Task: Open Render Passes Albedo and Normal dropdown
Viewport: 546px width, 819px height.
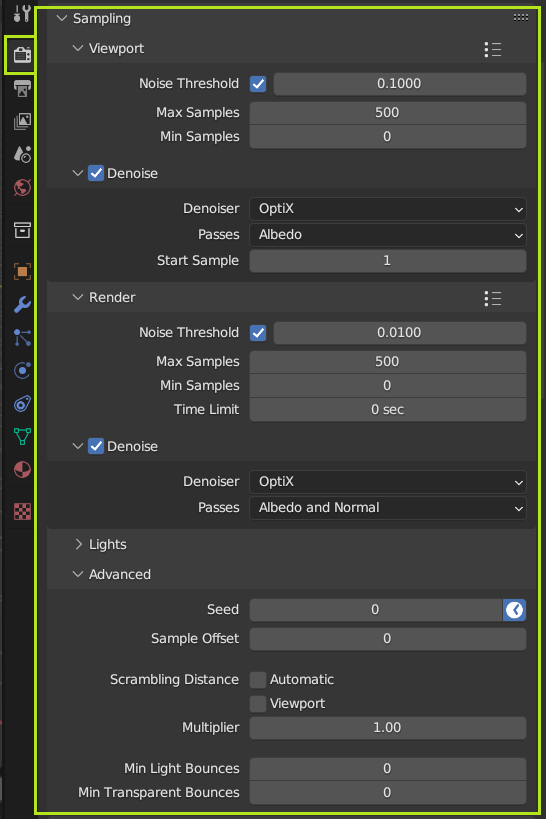Action: [388, 508]
